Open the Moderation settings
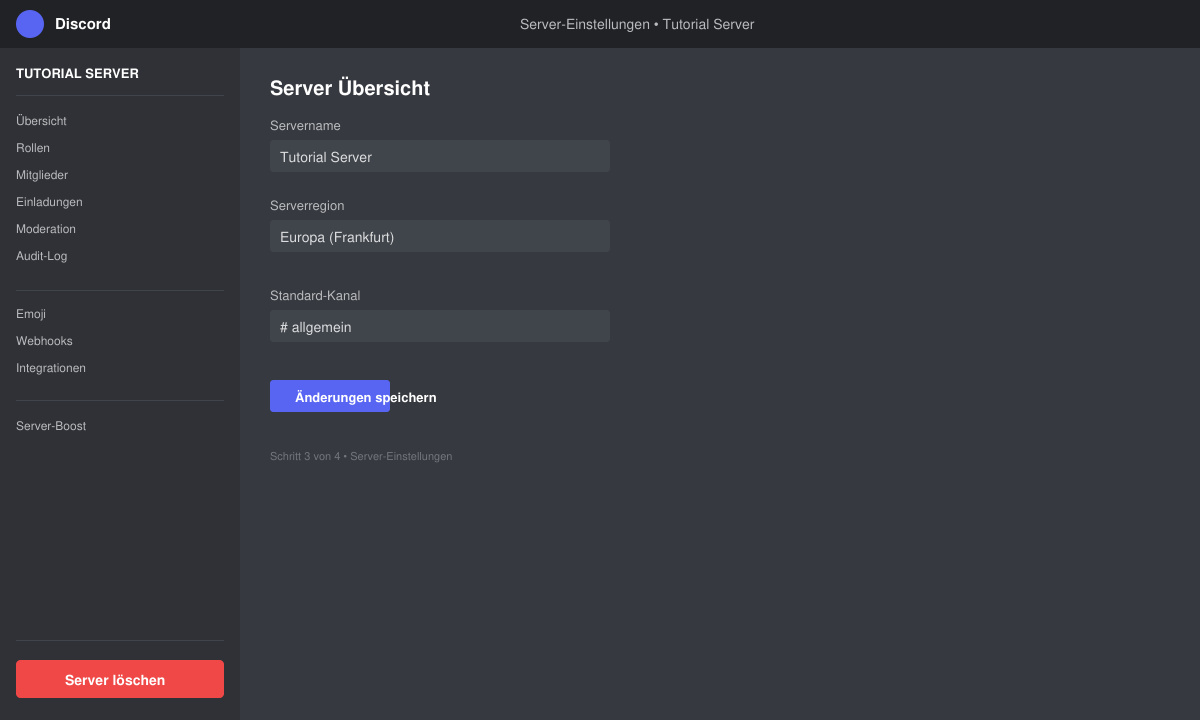Screen dimensions: 1200x720 click(x=46, y=229)
